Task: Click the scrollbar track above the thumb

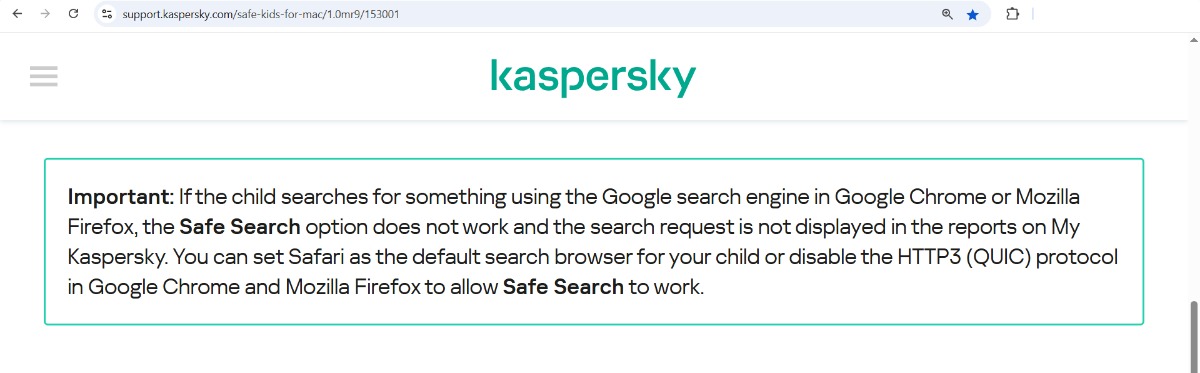Action: coord(1193,170)
